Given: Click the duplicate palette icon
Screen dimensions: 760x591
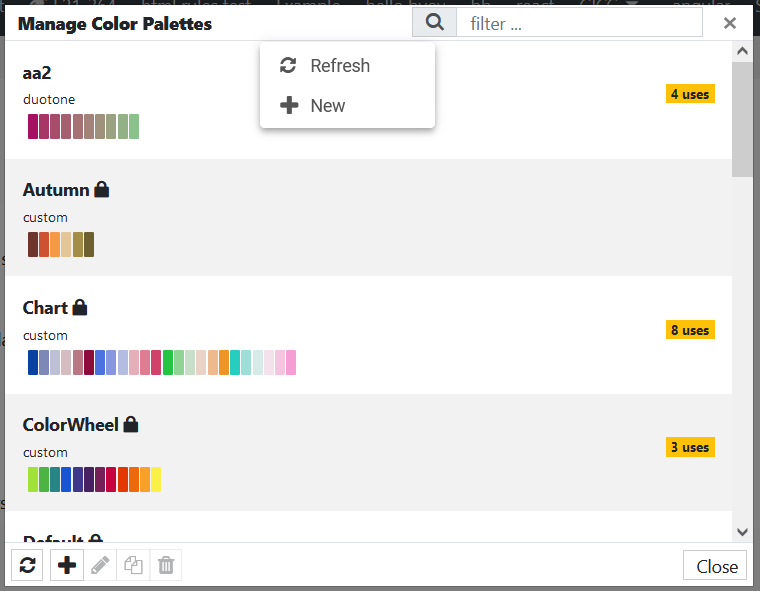Looking at the screenshot, I should pos(133,565).
